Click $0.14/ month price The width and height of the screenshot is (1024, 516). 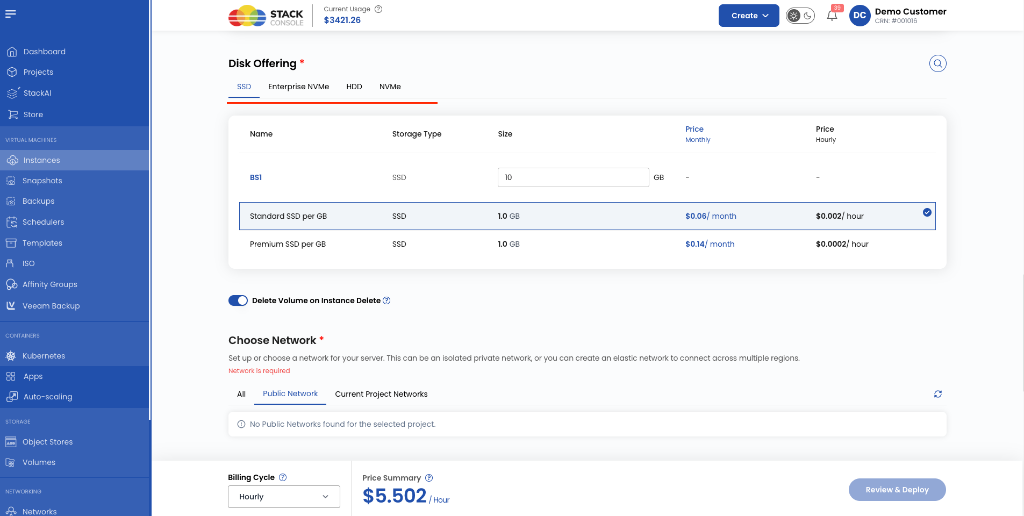pos(709,244)
